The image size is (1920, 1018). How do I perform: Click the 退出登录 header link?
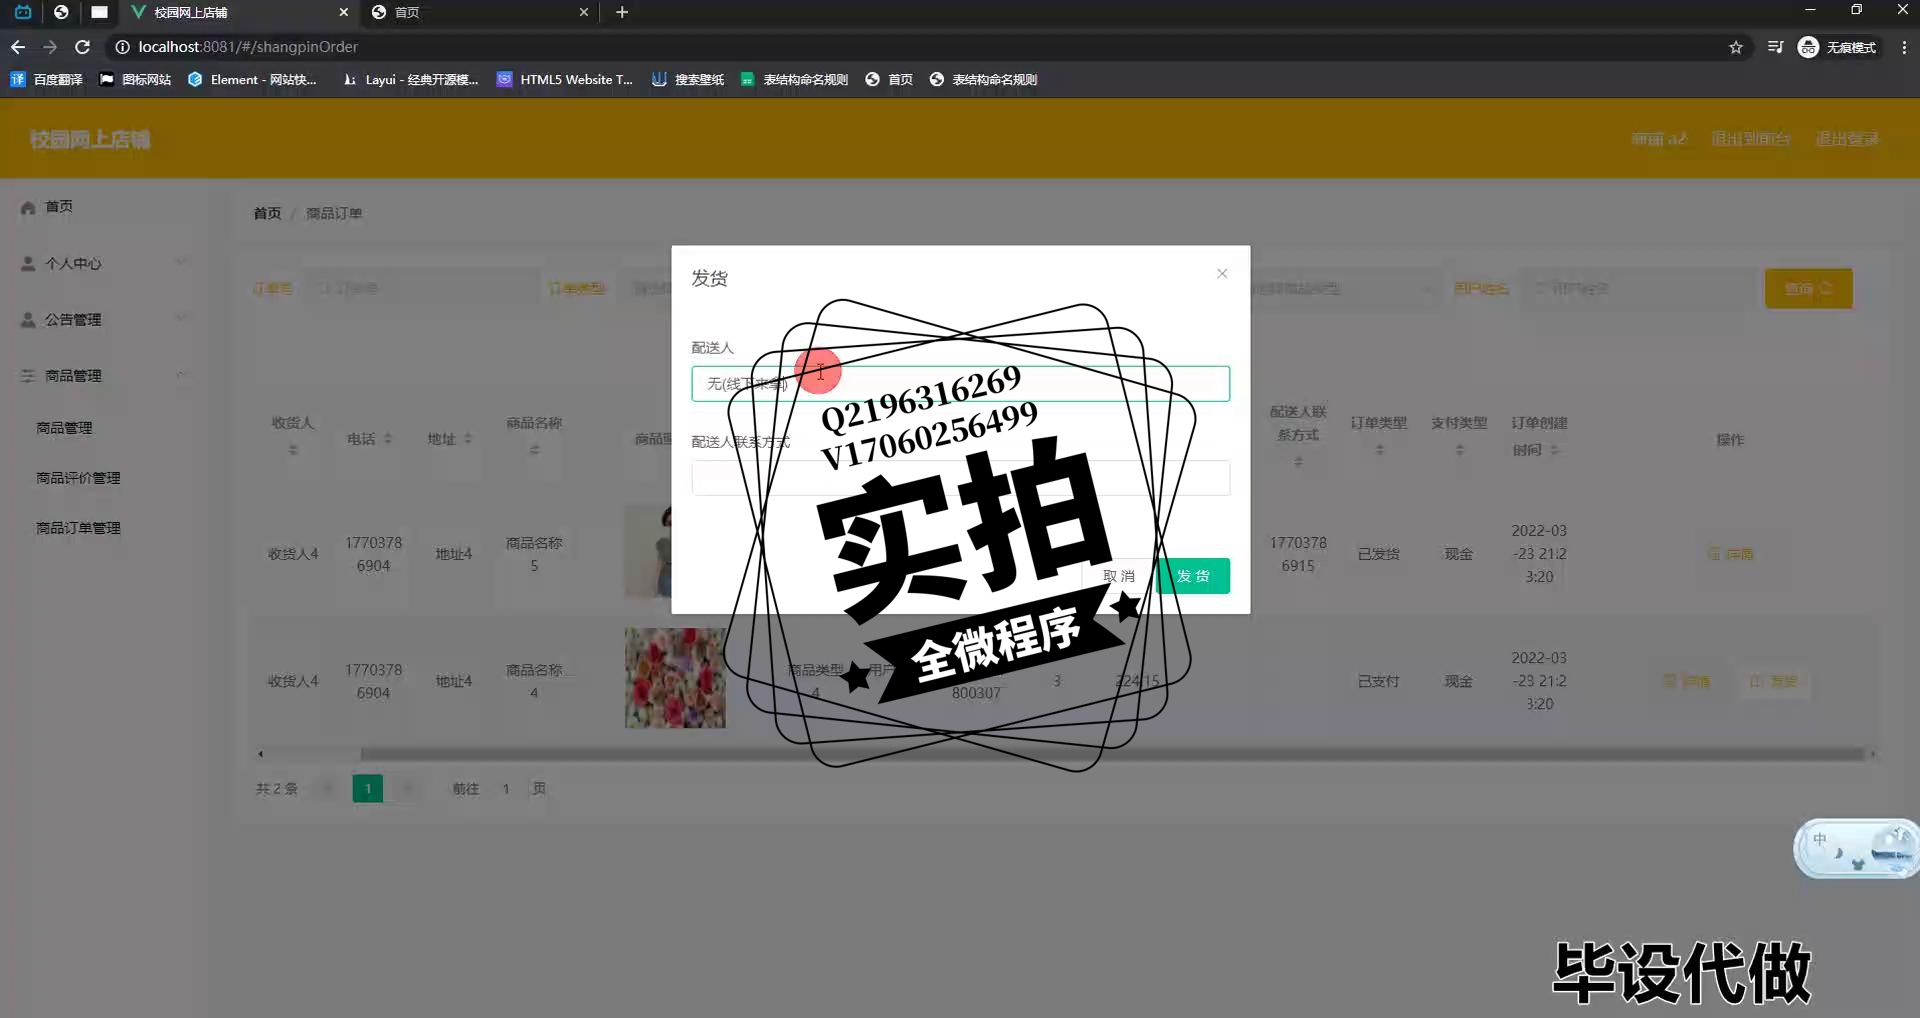(x=1847, y=138)
